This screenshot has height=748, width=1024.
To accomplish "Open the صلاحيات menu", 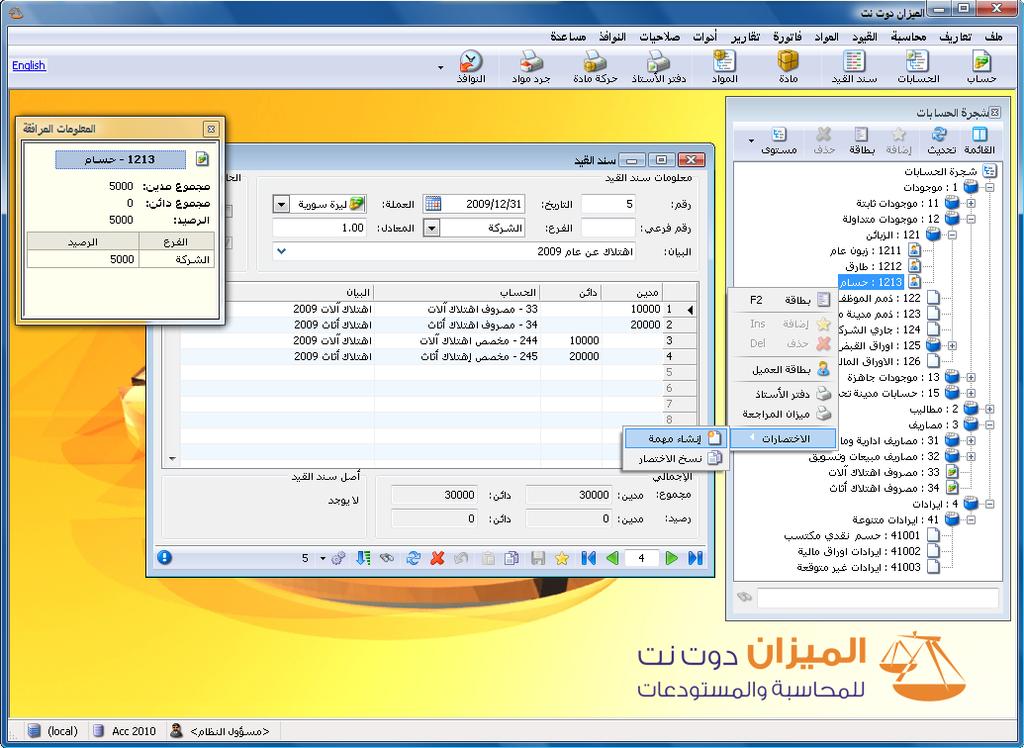I will pyautogui.click(x=660, y=37).
